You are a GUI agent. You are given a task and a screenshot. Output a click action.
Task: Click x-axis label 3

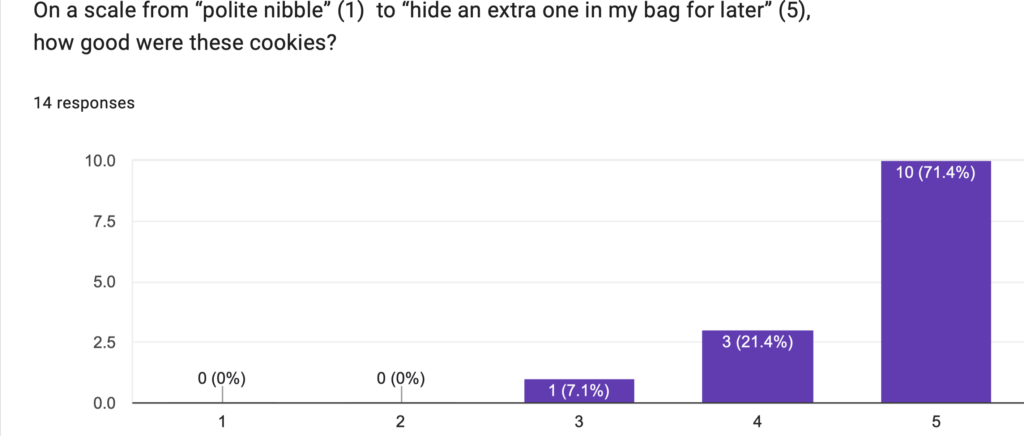coord(579,422)
